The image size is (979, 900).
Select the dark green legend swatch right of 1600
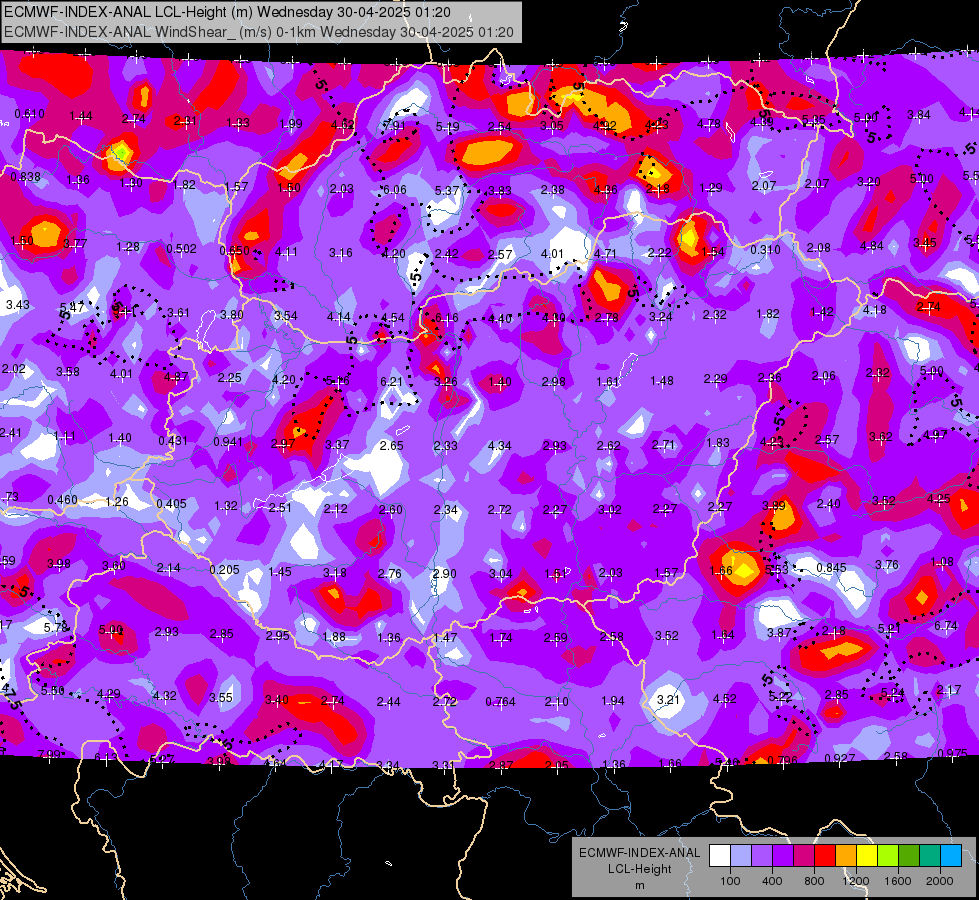pyautogui.click(x=909, y=856)
